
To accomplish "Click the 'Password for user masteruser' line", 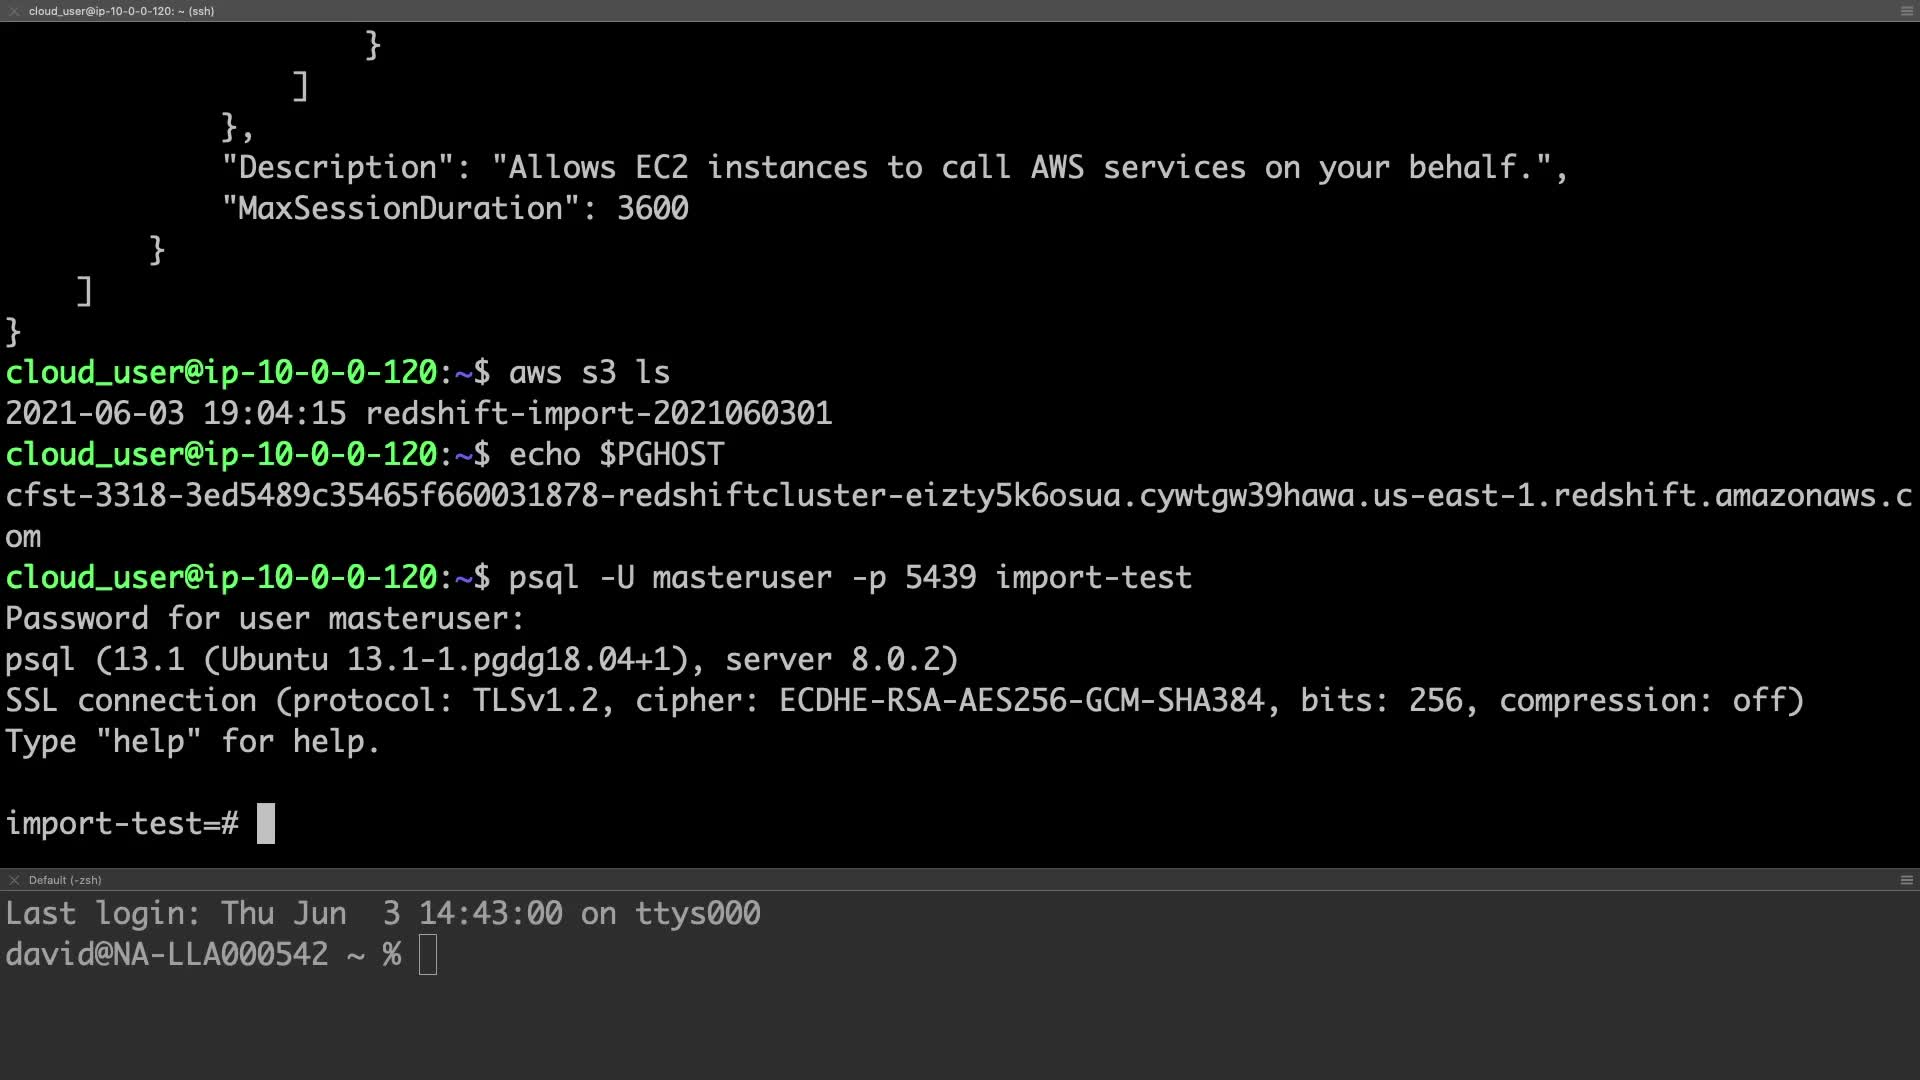I will click(x=265, y=619).
